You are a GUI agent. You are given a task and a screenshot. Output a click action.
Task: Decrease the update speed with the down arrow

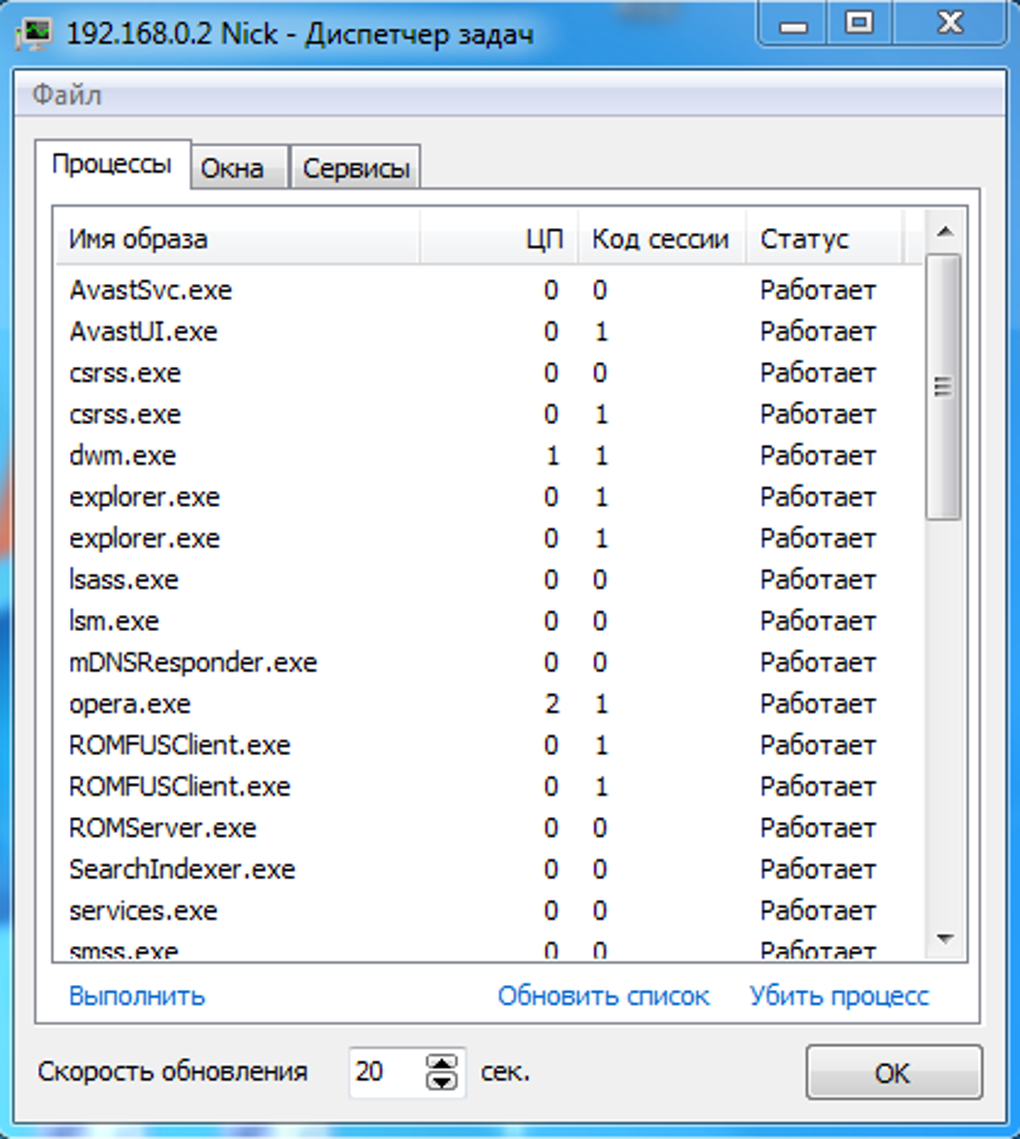click(x=442, y=1081)
